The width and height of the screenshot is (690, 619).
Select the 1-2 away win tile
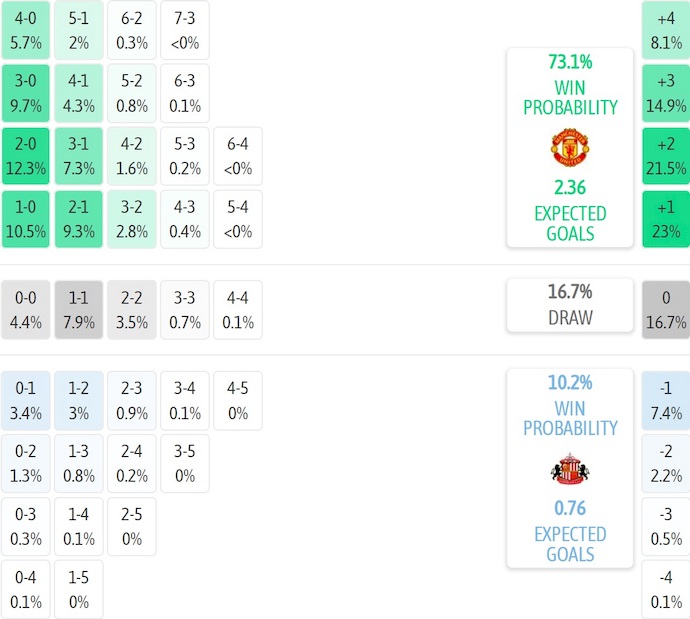click(x=78, y=400)
